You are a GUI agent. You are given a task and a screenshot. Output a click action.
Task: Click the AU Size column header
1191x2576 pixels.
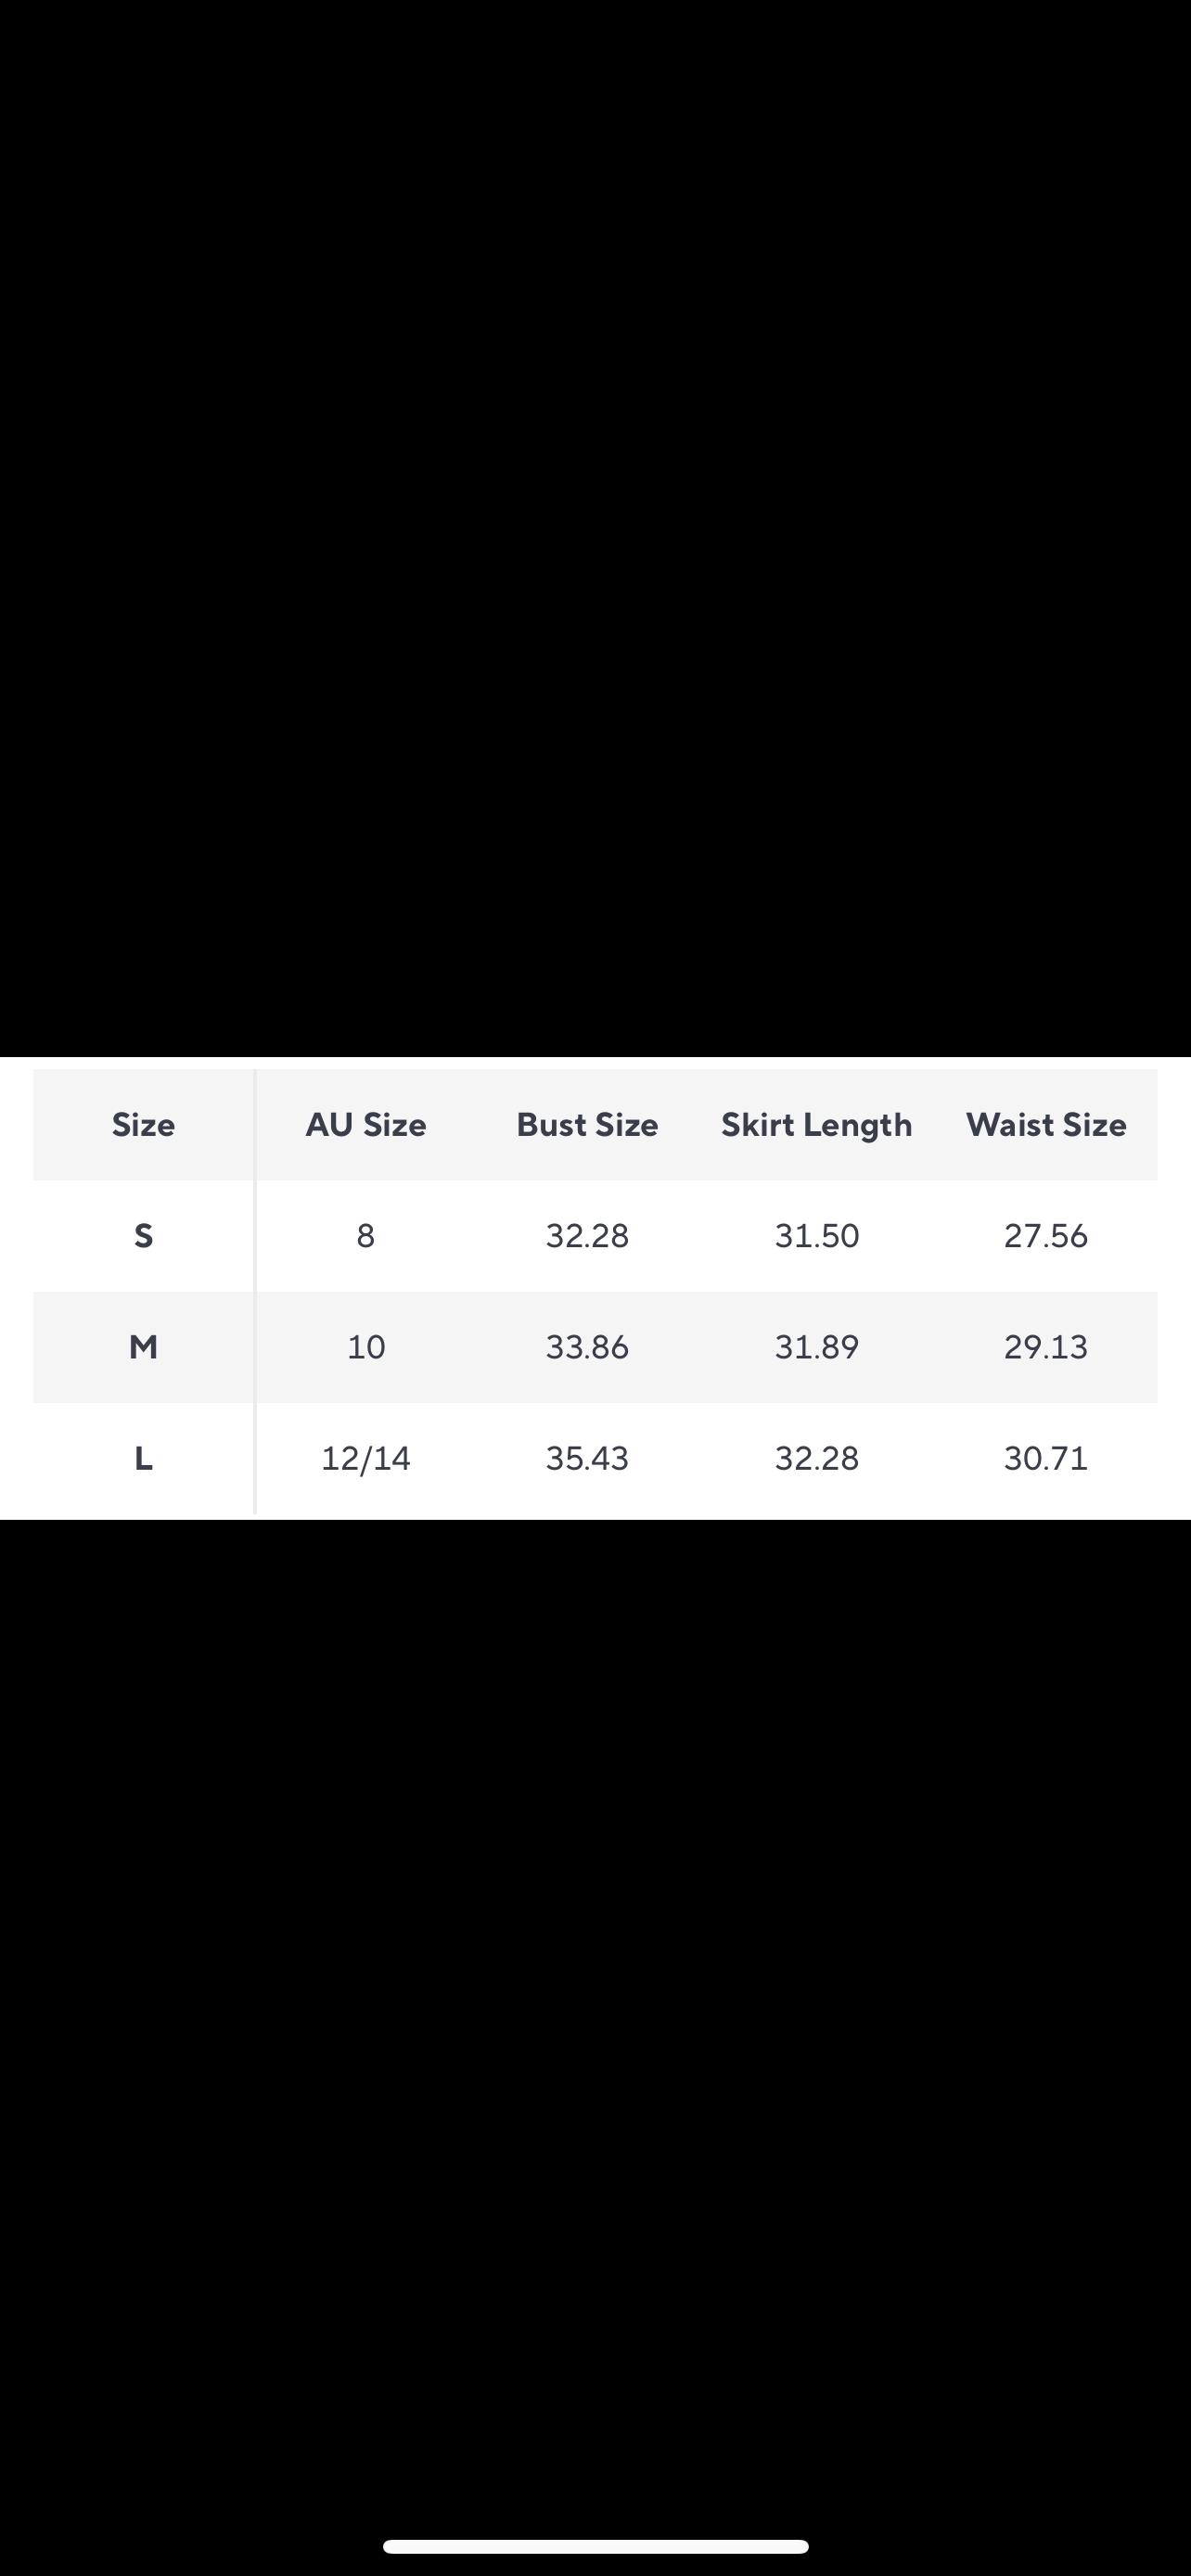366,1125
